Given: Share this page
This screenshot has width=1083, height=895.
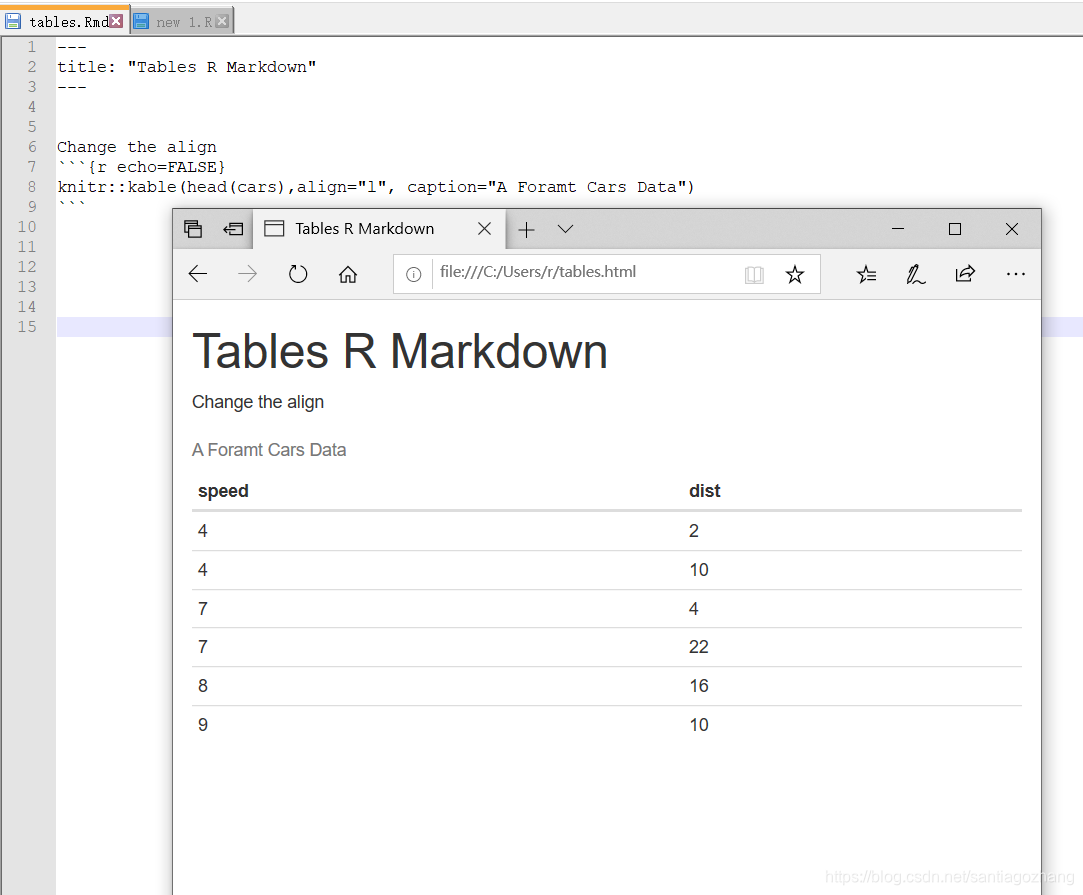Looking at the screenshot, I should point(965,274).
